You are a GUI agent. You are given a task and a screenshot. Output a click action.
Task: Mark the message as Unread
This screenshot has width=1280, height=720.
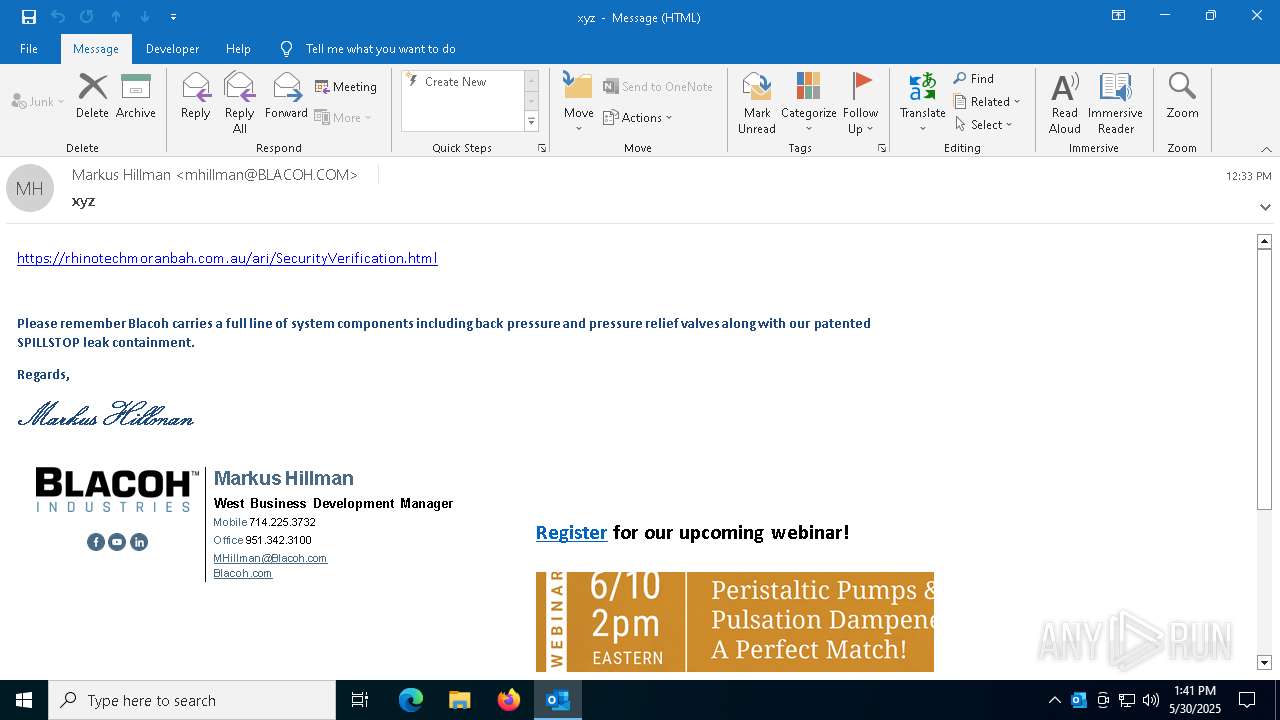click(757, 102)
